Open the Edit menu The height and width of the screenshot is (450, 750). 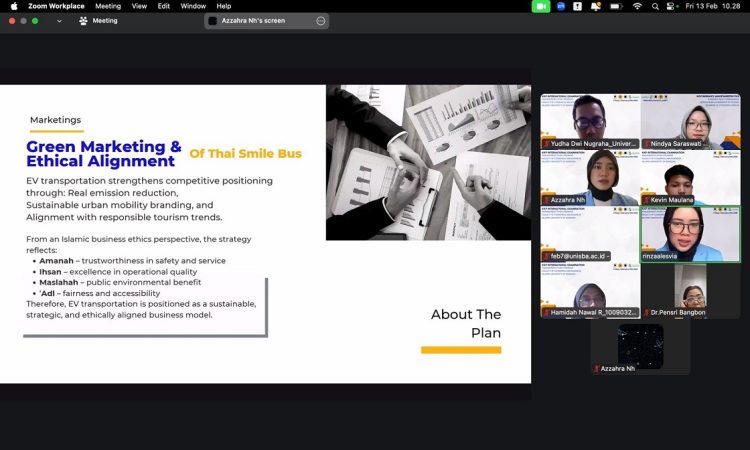pos(164,6)
